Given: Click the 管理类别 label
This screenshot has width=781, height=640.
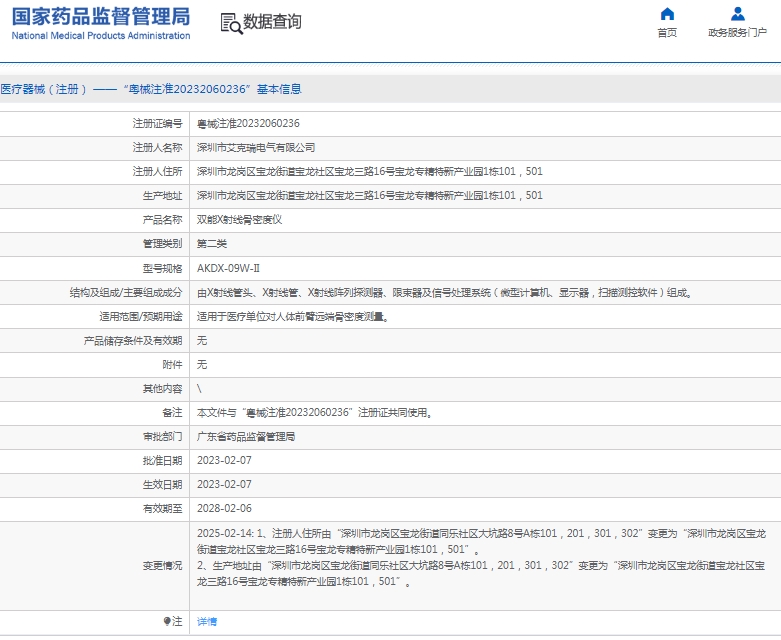Looking at the screenshot, I should [162, 244].
